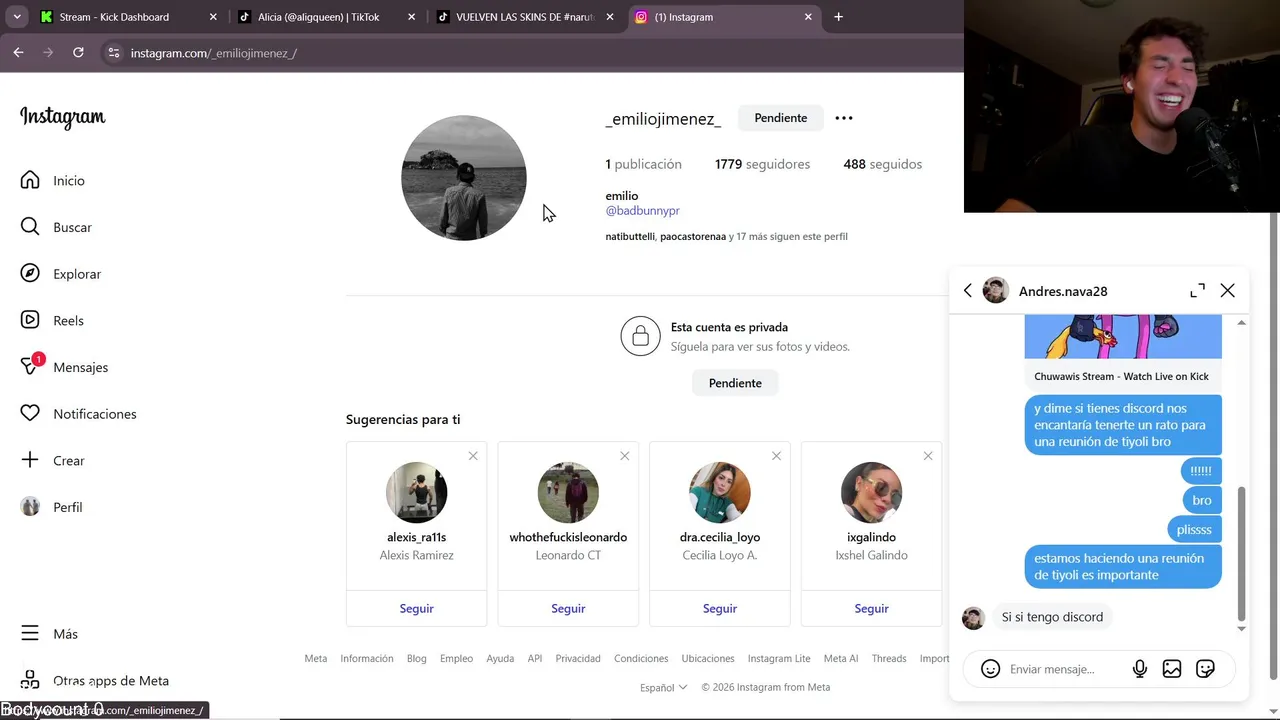The image size is (1280, 720).
Task: Open the Instagram Lite footer link
Action: click(779, 659)
